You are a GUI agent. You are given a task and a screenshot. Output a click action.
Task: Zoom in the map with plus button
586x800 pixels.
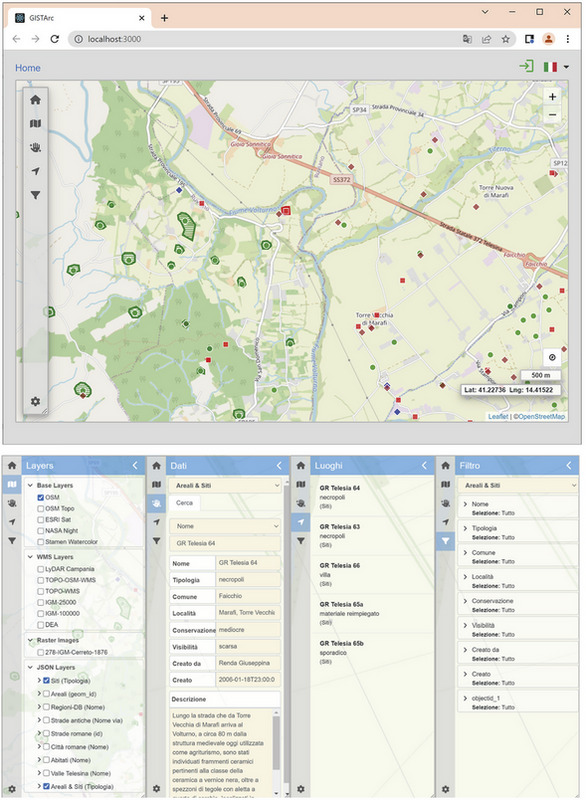pyautogui.click(x=552, y=97)
